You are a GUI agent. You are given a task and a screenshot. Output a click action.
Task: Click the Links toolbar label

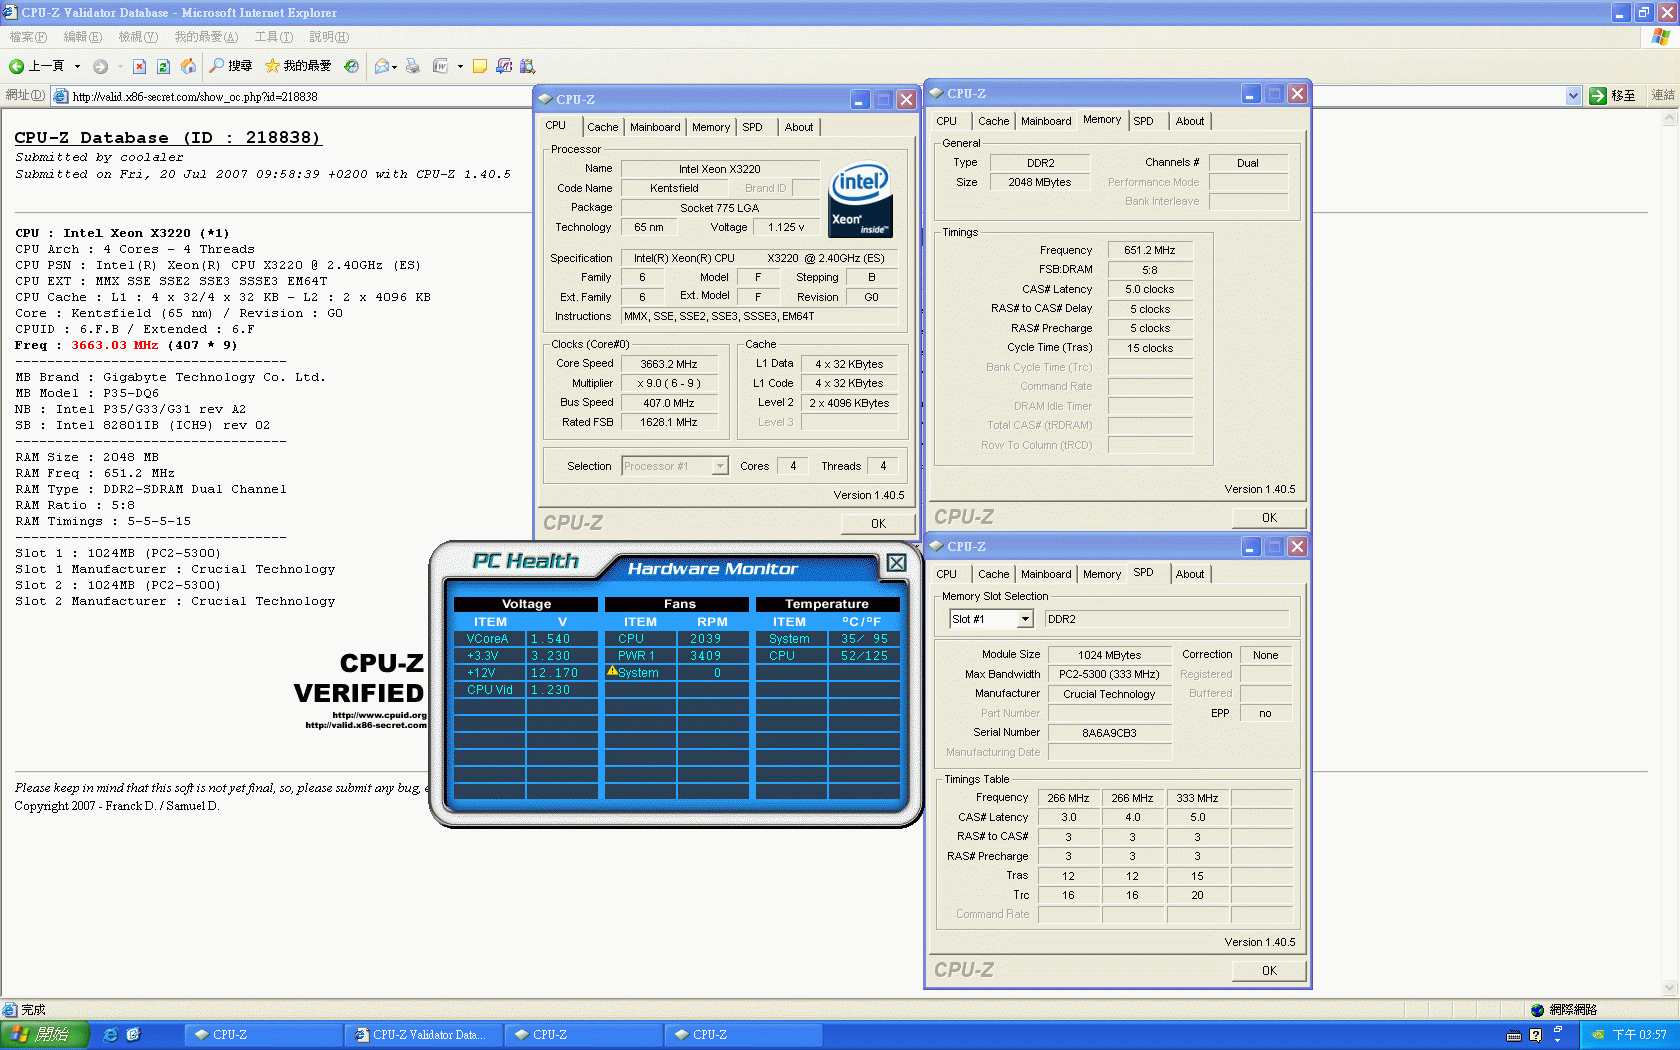pyautogui.click(x=1662, y=95)
